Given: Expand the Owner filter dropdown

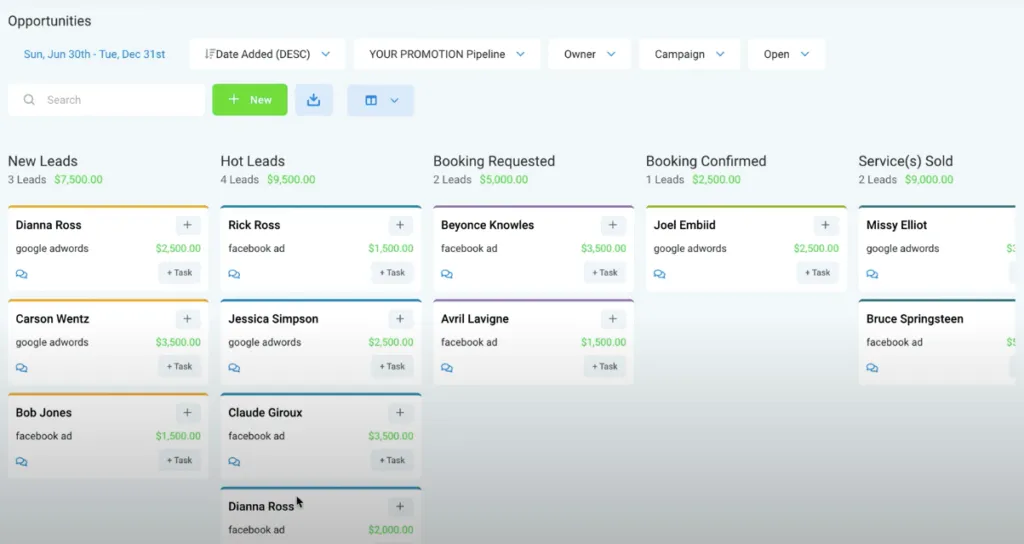Looking at the screenshot, I should point(588,54).
